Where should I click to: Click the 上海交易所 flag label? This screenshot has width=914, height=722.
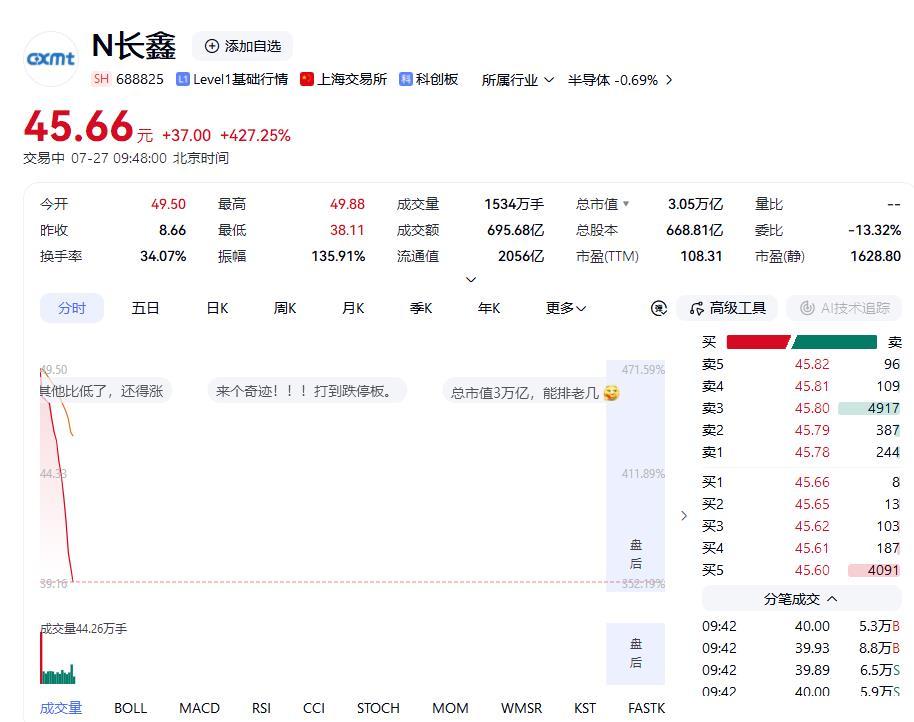tap(343, 79)
